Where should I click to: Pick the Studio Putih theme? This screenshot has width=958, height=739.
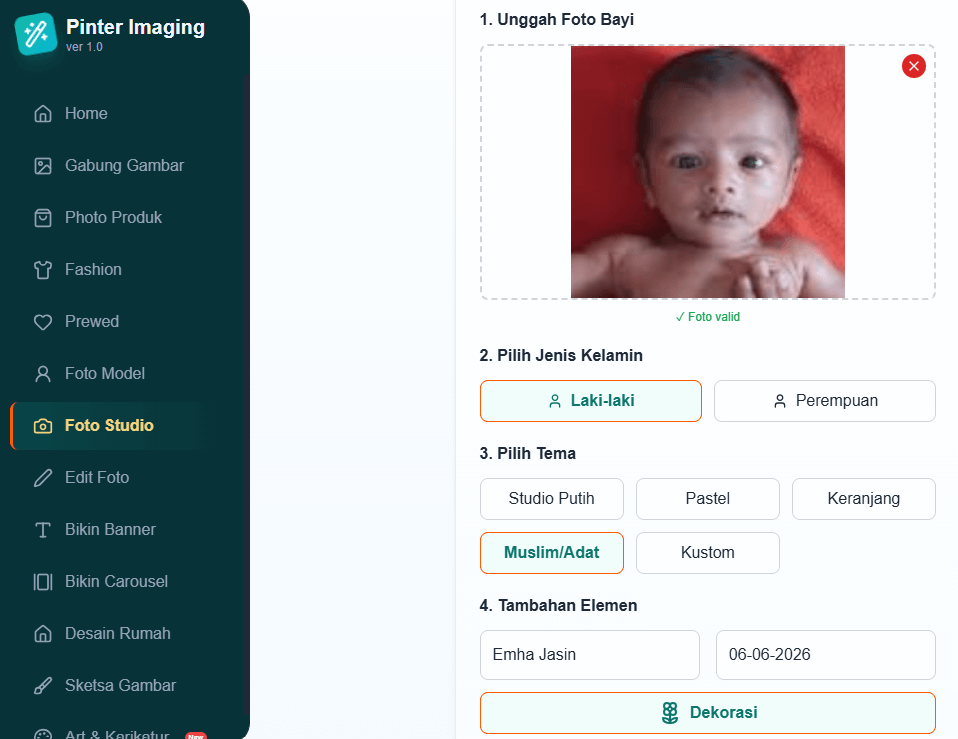coord(552,499)
